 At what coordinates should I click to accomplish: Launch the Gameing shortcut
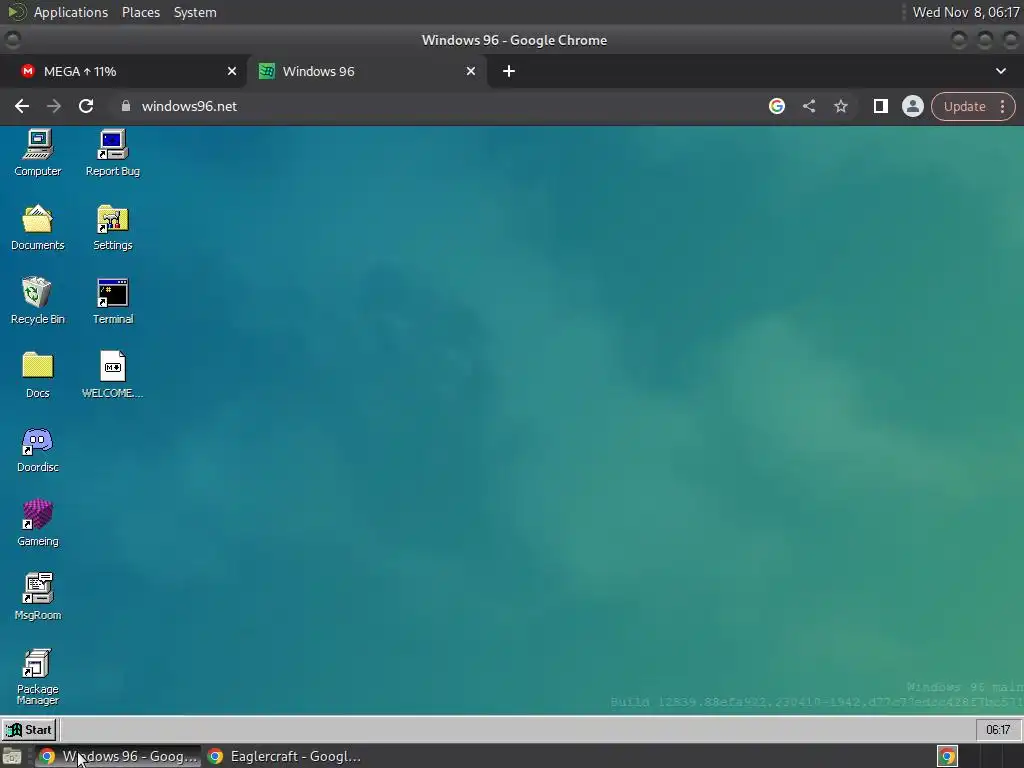point(37,523)
